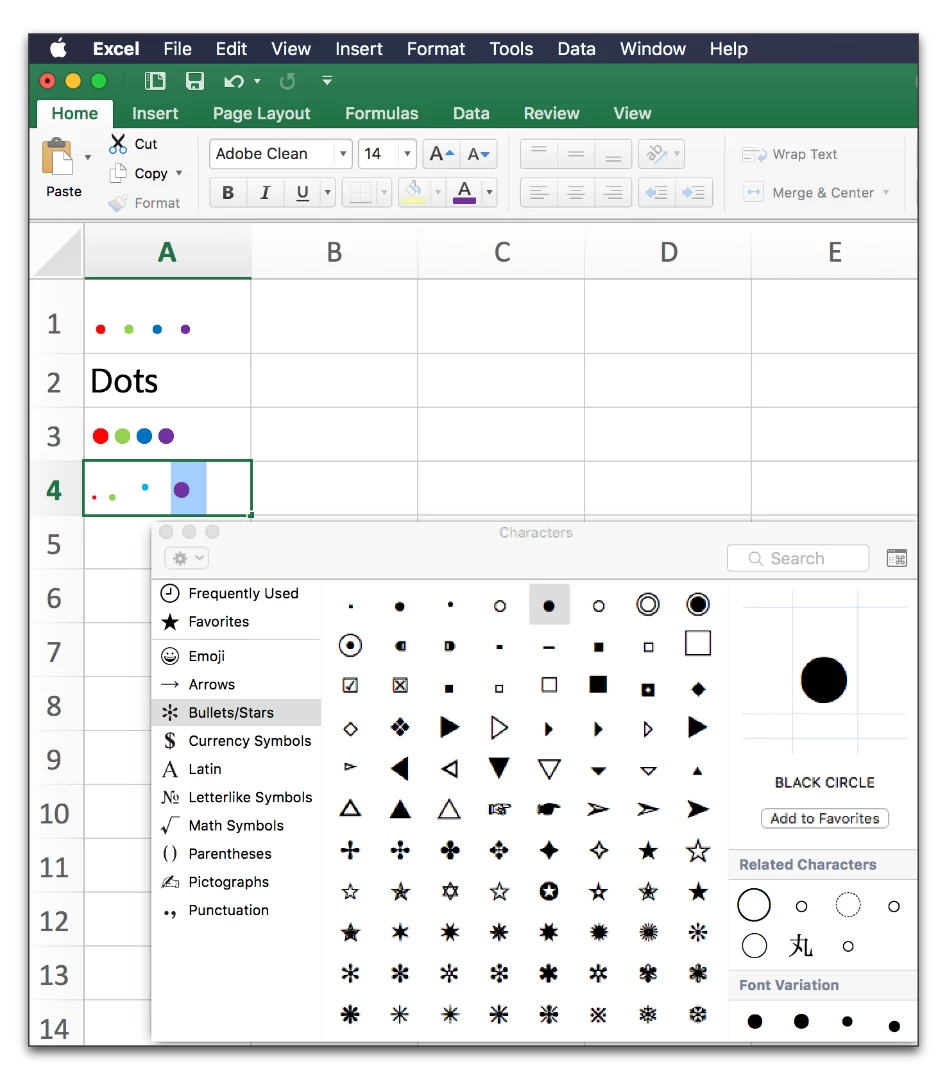Image resolution: width=947 pixels, height=1080 pixels.
Task: Align text to top
Action: coord(539,154)
